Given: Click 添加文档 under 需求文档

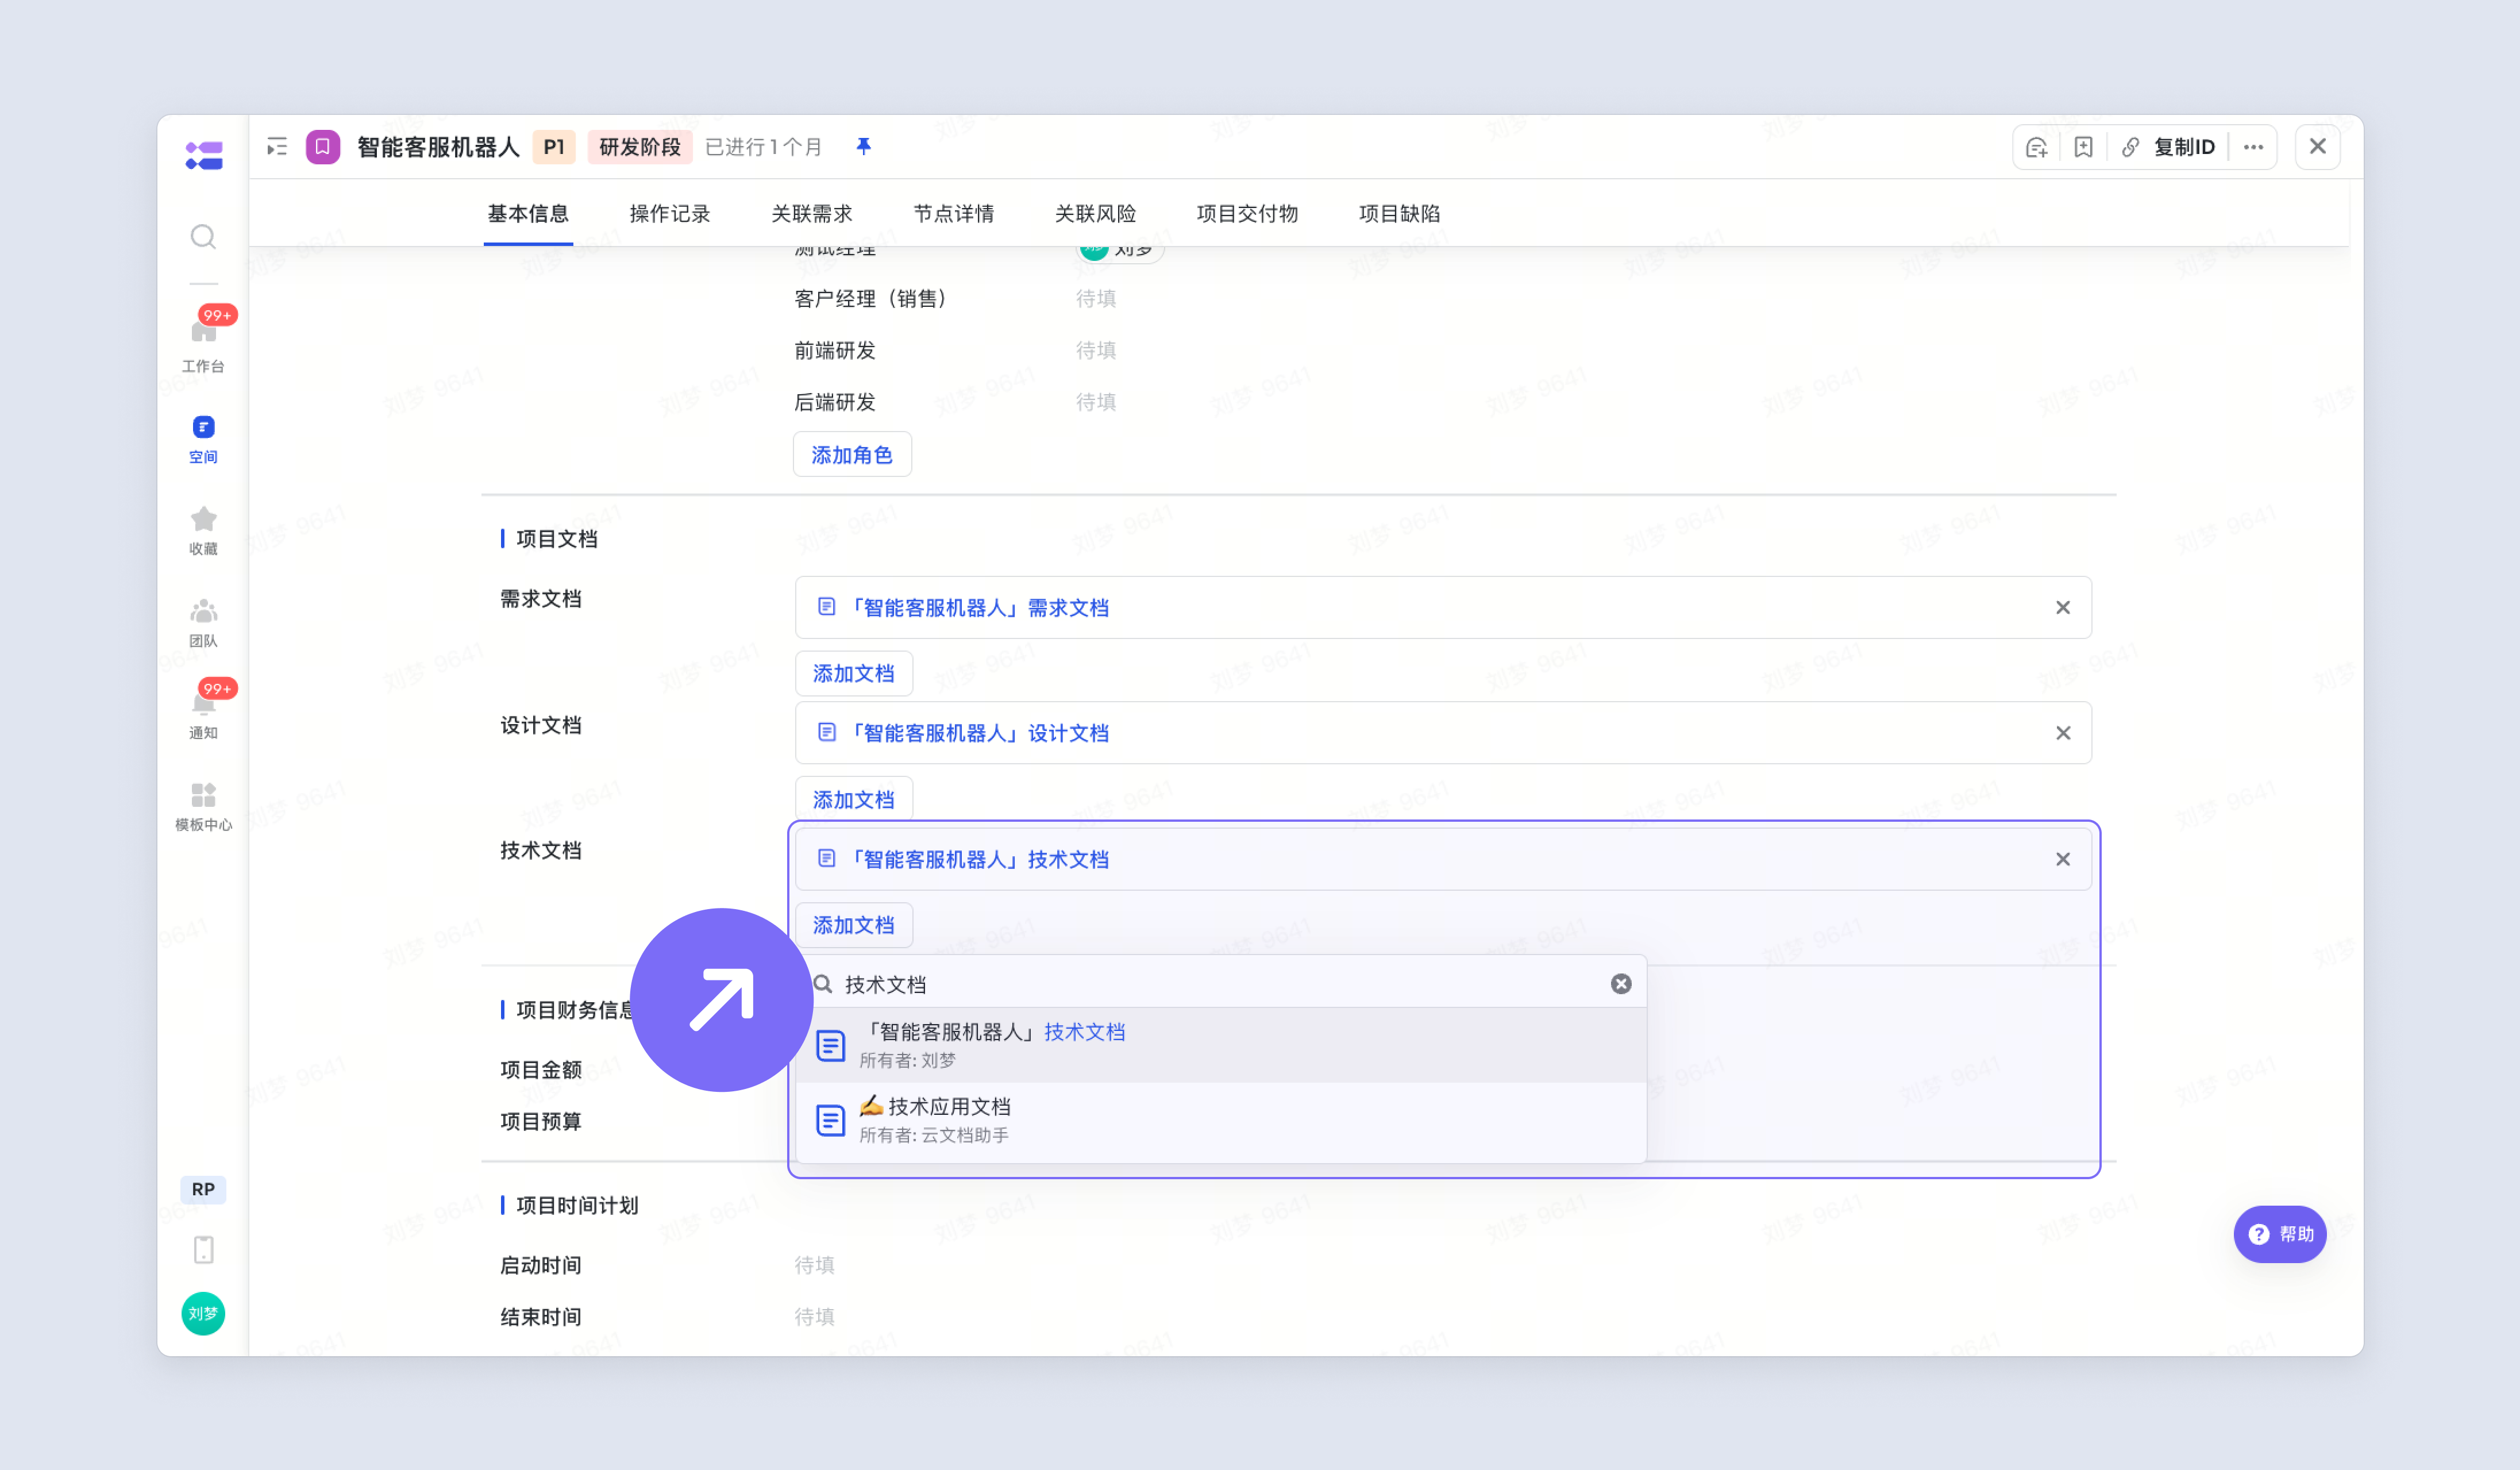Looking at the screenshot, I should tap(854, 673).
